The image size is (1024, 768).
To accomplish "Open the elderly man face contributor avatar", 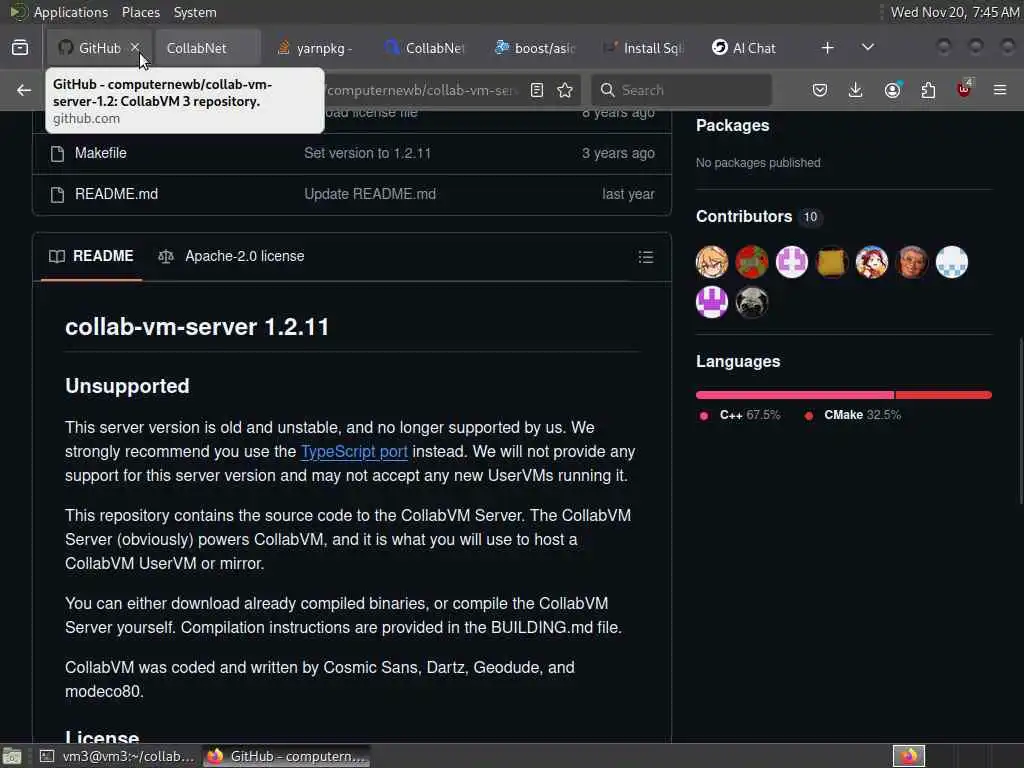I will pyautogui.click(x=912, y=263).
